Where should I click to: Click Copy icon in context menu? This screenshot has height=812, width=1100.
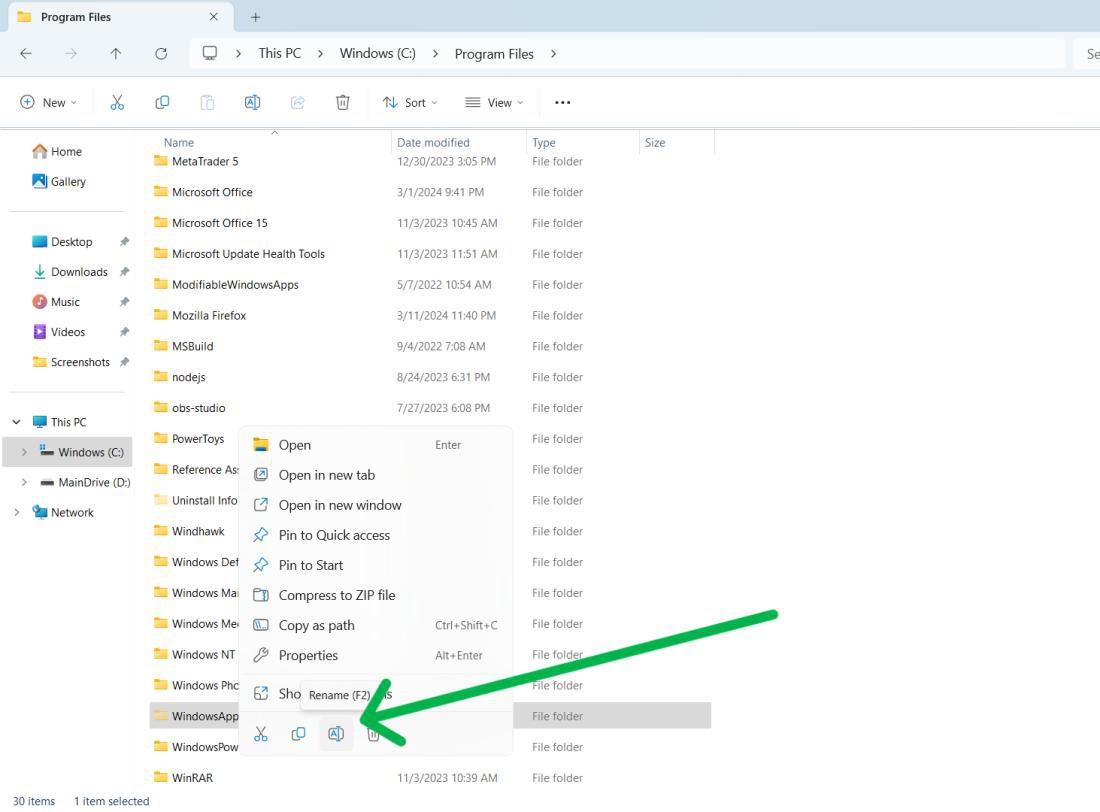(298, 734)
